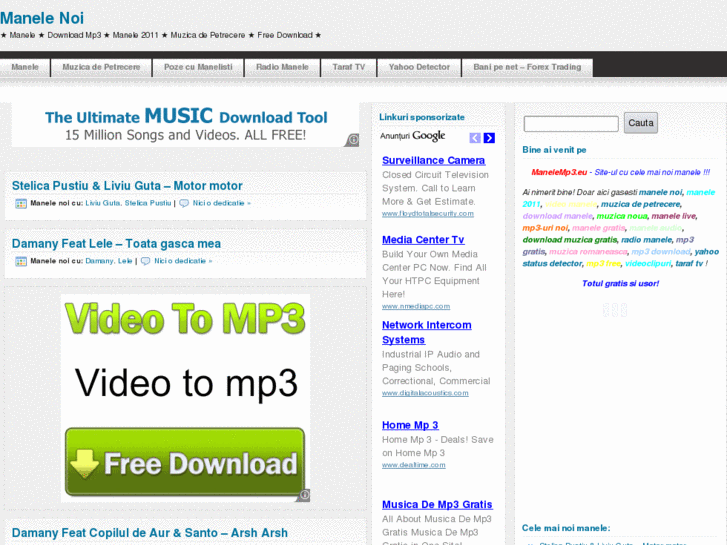Click the Manele Noi site title
Image resolution: width=727 pixels, height=545 pixels.
click(x=42, y=18)
